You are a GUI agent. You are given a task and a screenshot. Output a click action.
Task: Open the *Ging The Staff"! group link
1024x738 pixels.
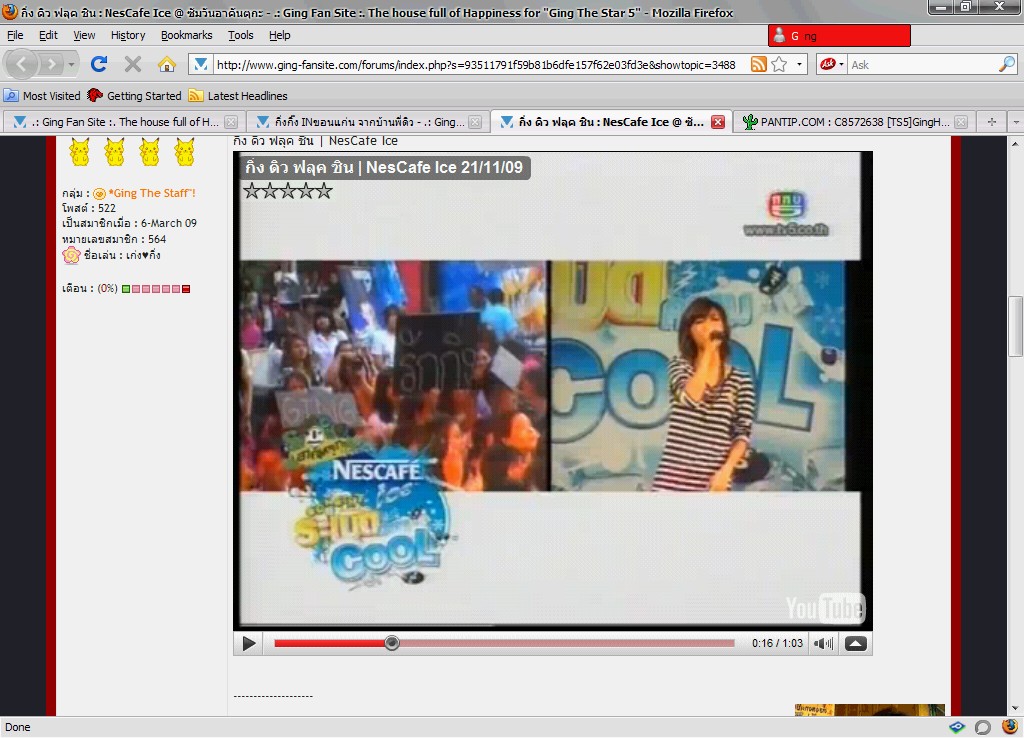pos(152,193)
